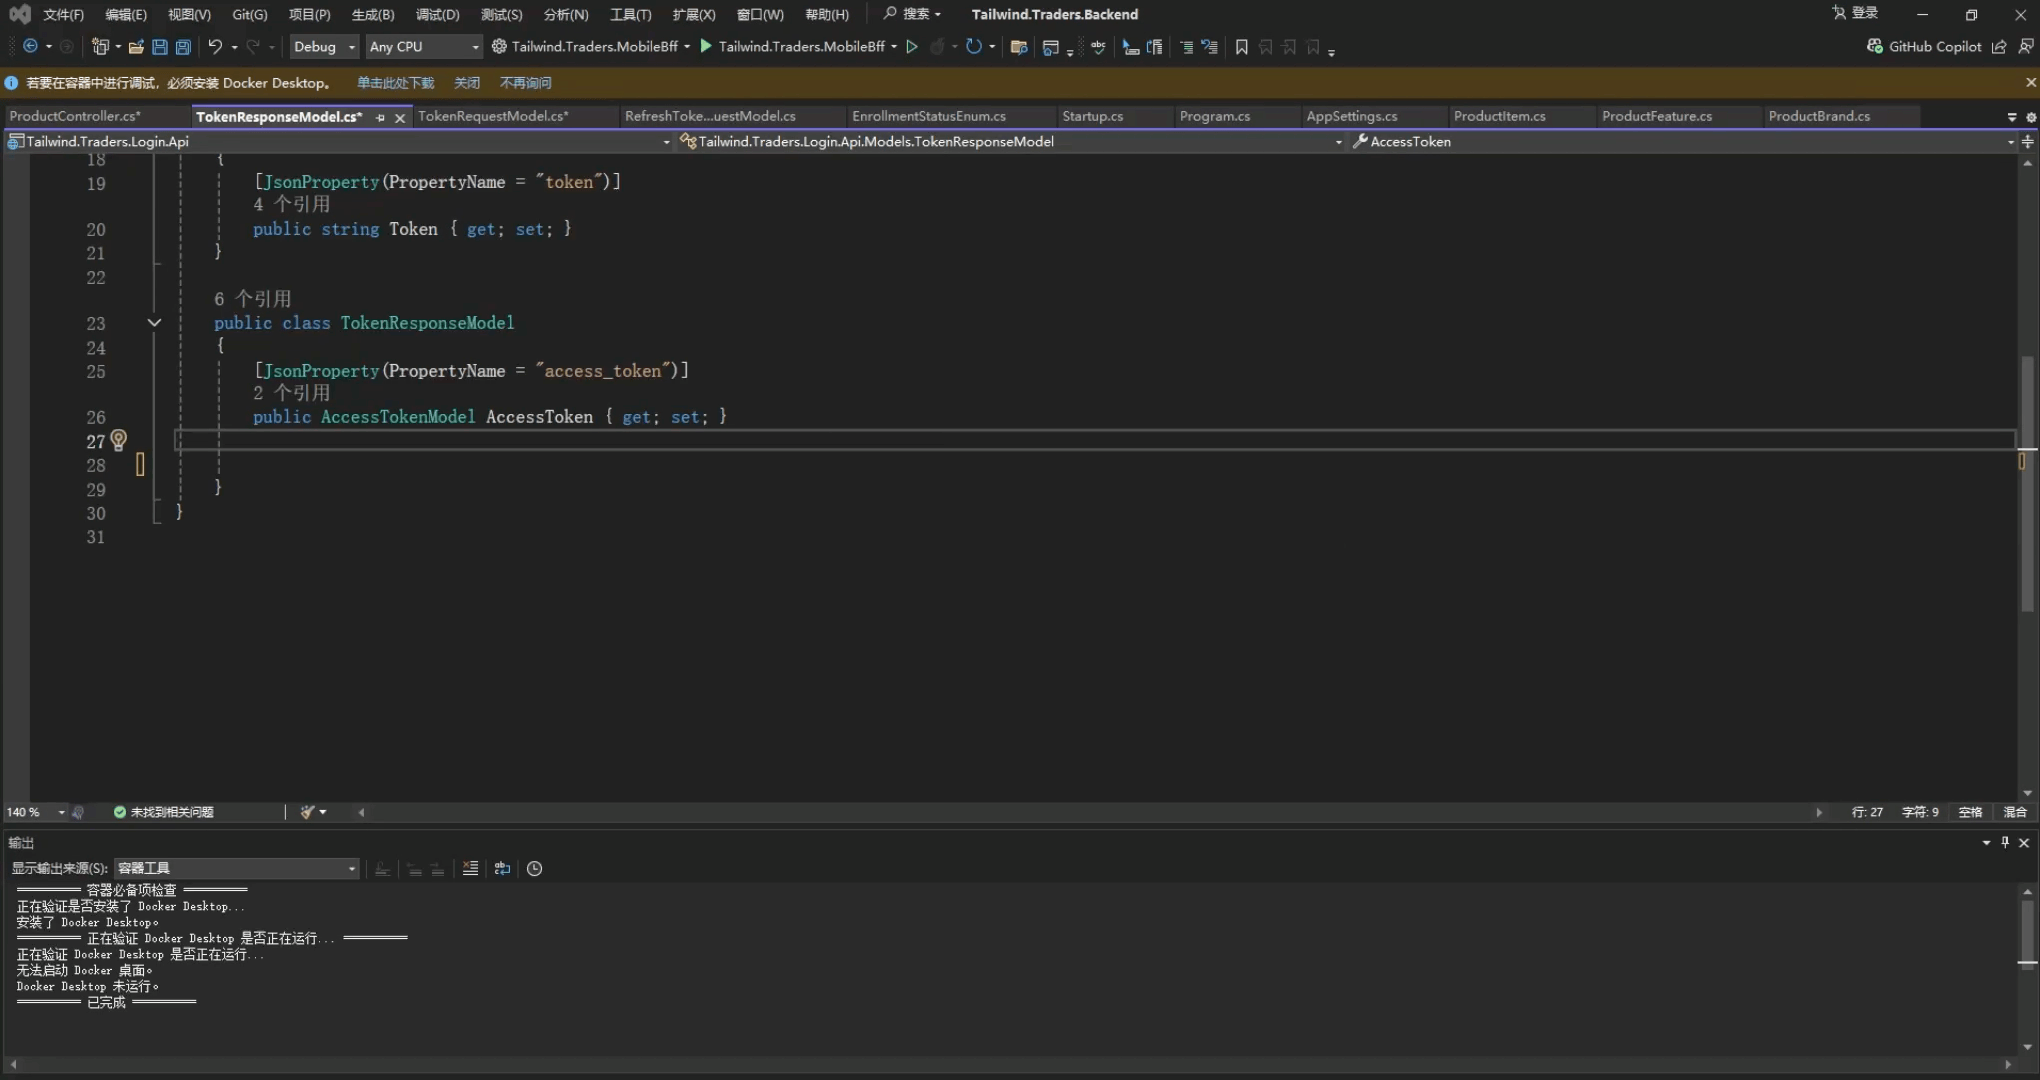Click the 单击此处下载 download link
Screen dimensions: 2040x1080
[396, 83]
